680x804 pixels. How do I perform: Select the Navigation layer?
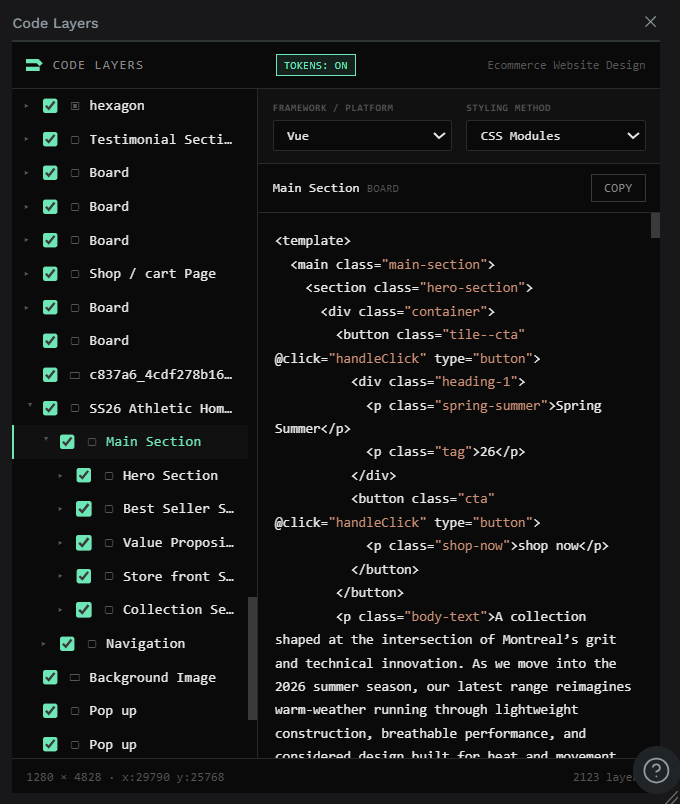point(145,644)
